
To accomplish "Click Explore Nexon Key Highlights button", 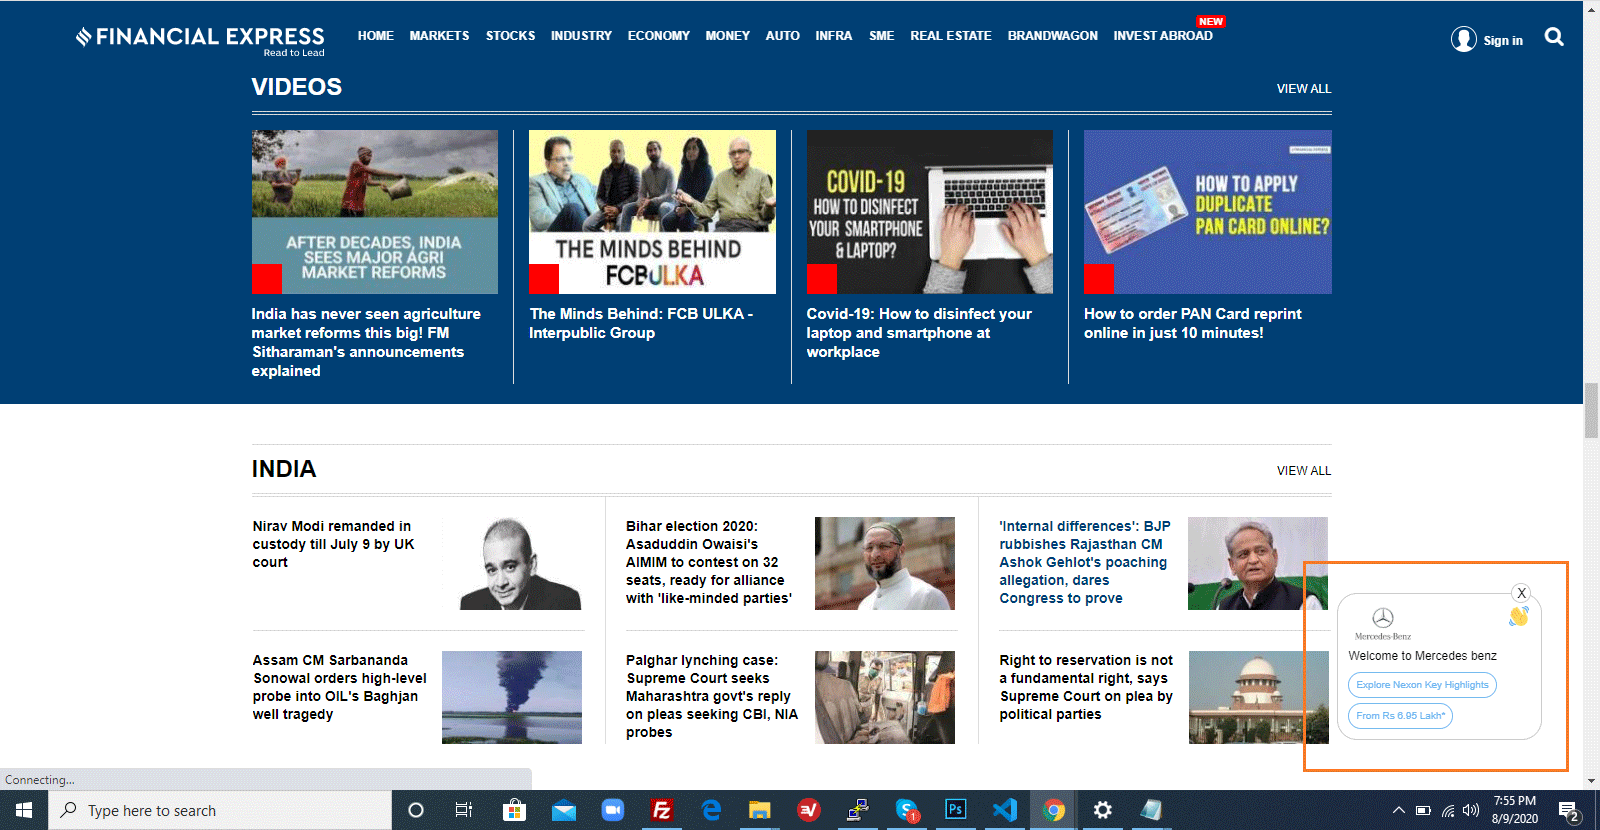I will click(x=1422, y=685).
